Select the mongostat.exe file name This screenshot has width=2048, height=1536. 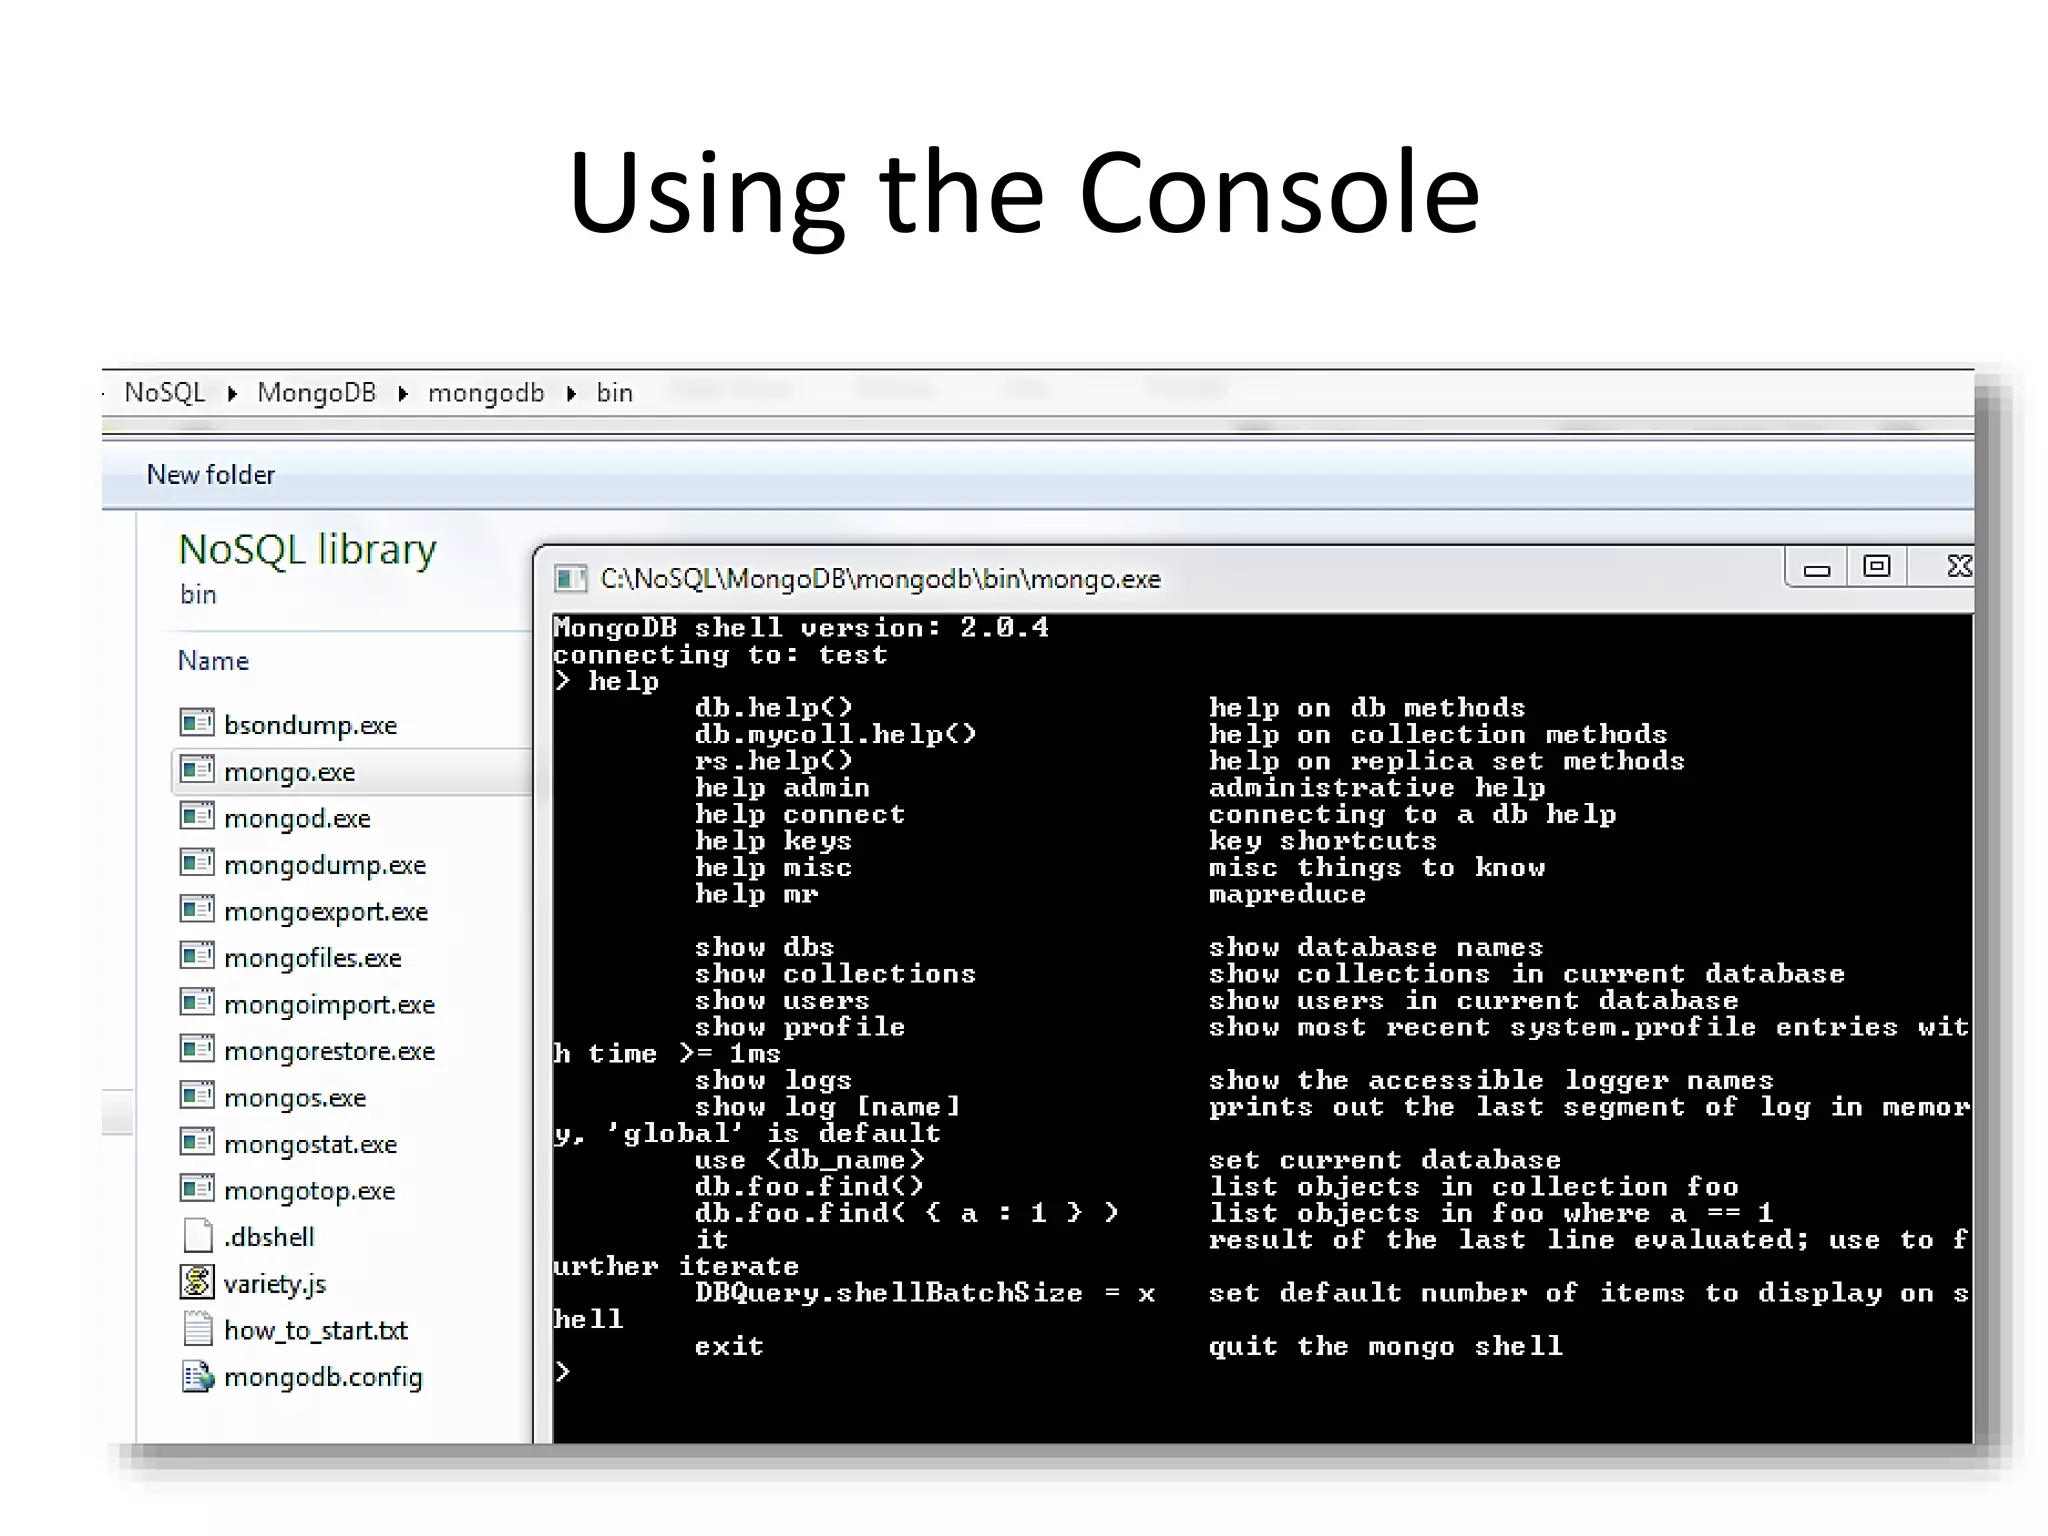(311, 1145)
